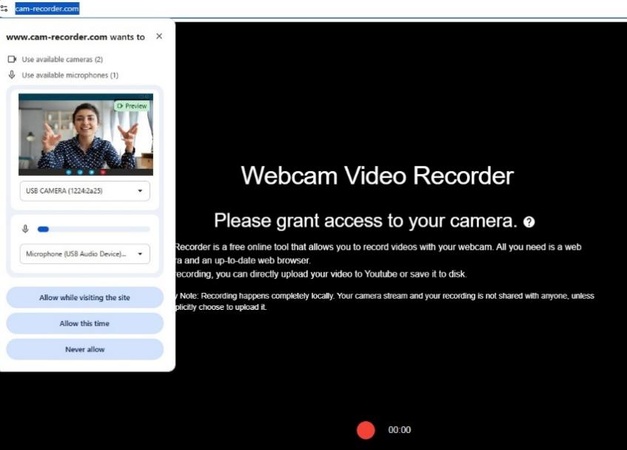Click 'Use available cameras (2)' text
Screen dimensions: 627x450
click(62, 59)
